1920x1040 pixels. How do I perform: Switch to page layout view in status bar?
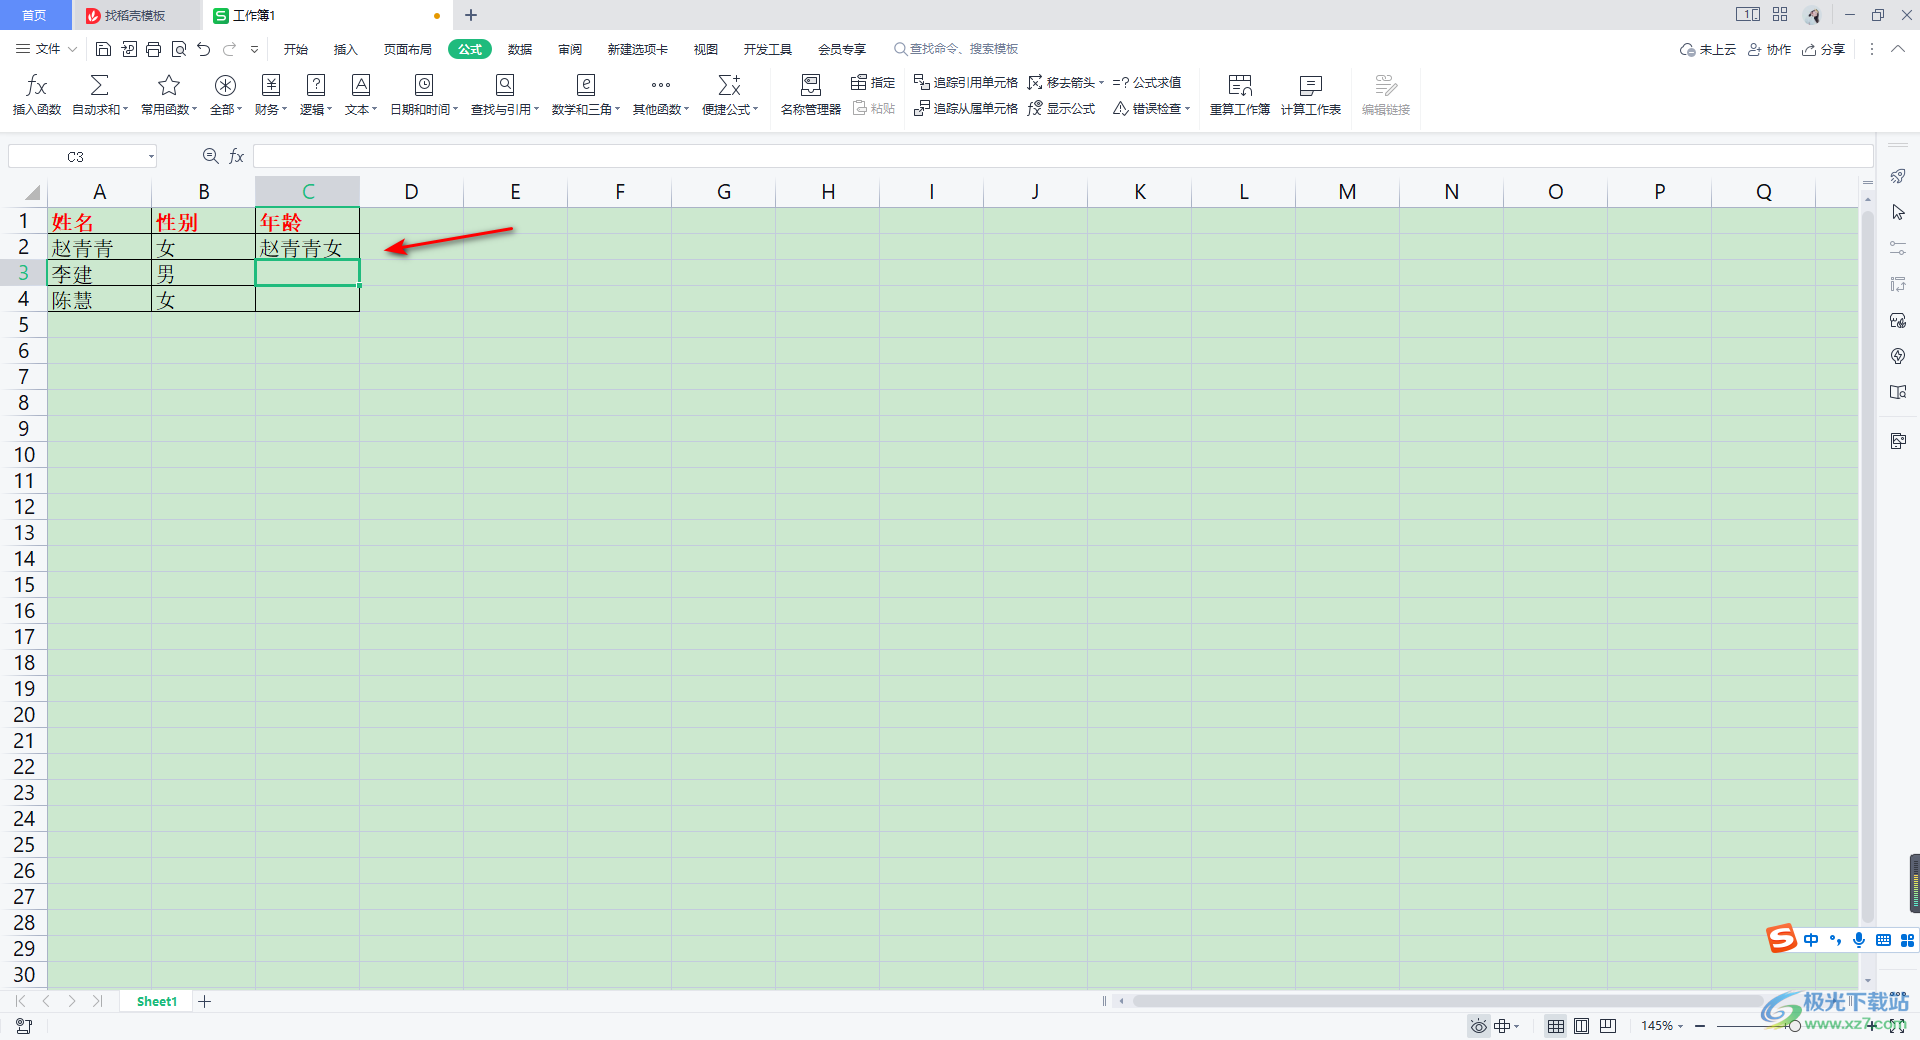click(x=1581, y=1026)
